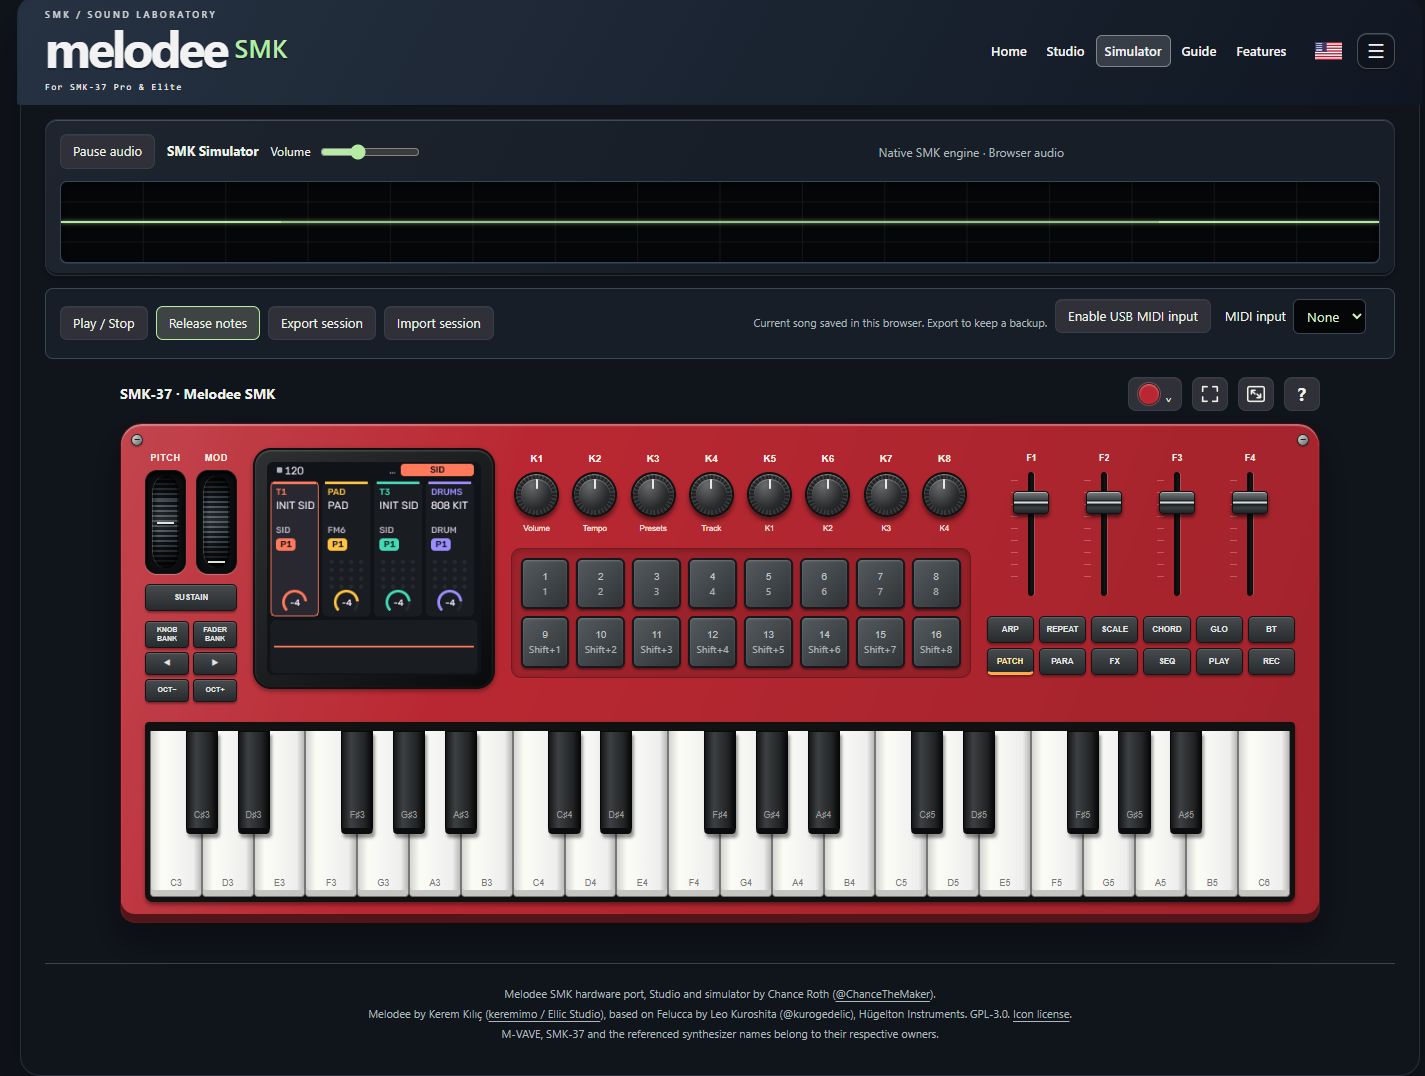Toggle the ARP button

pos(1010,629)
